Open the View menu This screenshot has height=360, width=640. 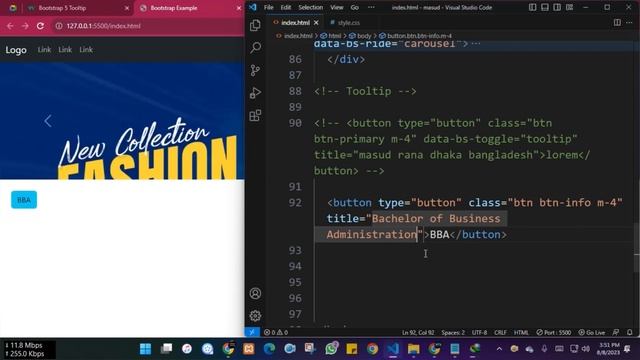pos(337,7)
